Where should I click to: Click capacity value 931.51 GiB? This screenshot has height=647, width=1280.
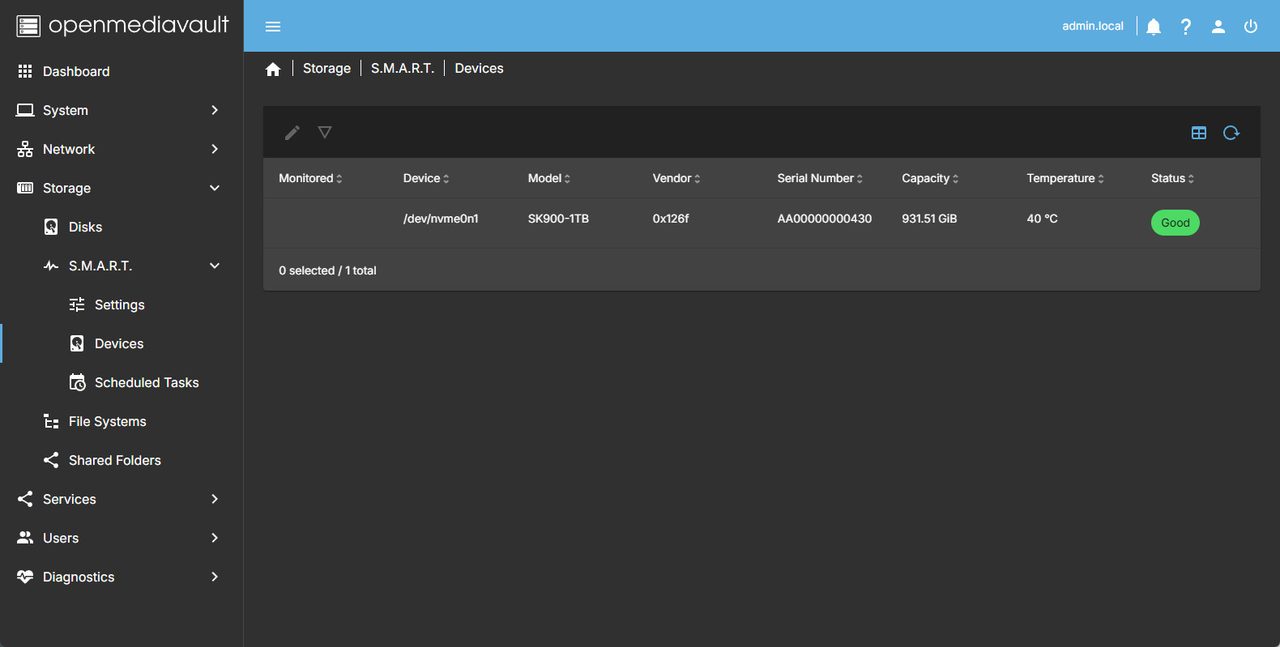[x=929, y=218]
